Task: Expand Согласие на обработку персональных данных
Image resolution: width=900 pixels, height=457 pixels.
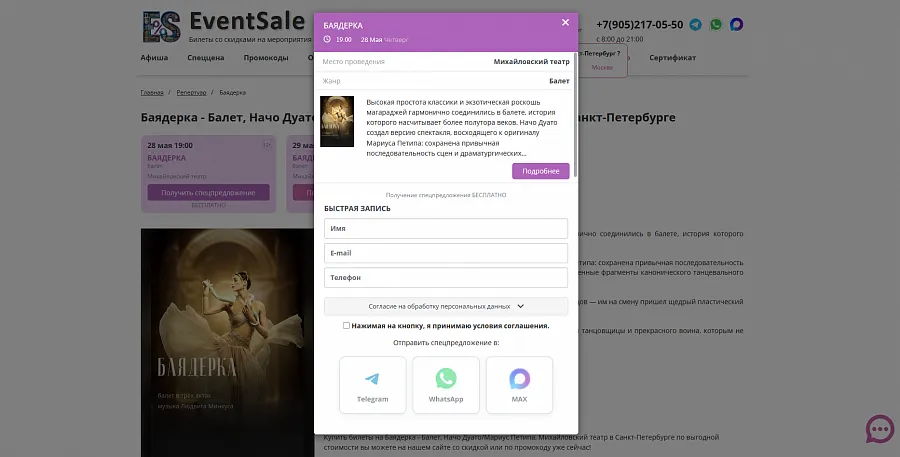Action: tap(446, 306)
